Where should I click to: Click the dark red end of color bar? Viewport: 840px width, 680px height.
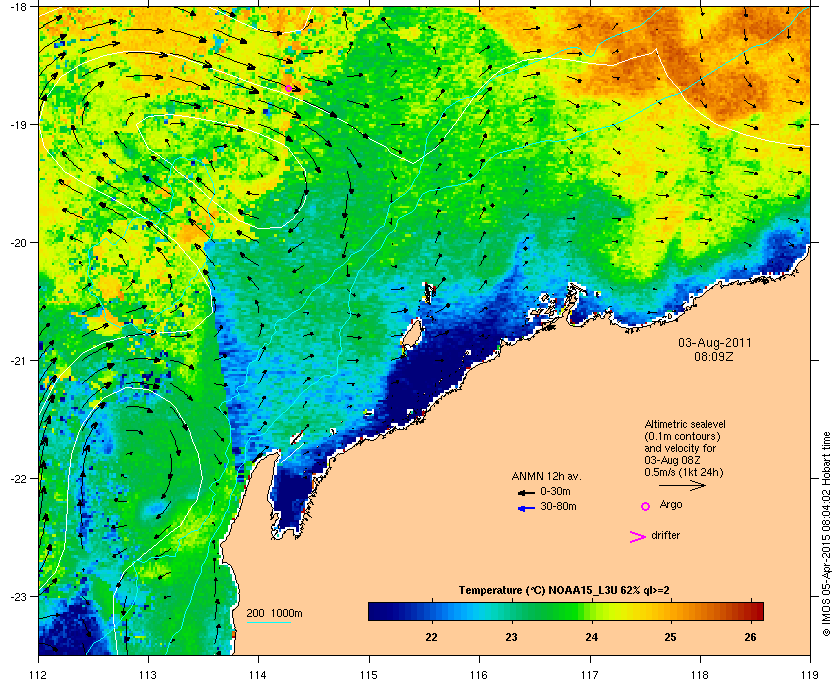coord(756,611)
